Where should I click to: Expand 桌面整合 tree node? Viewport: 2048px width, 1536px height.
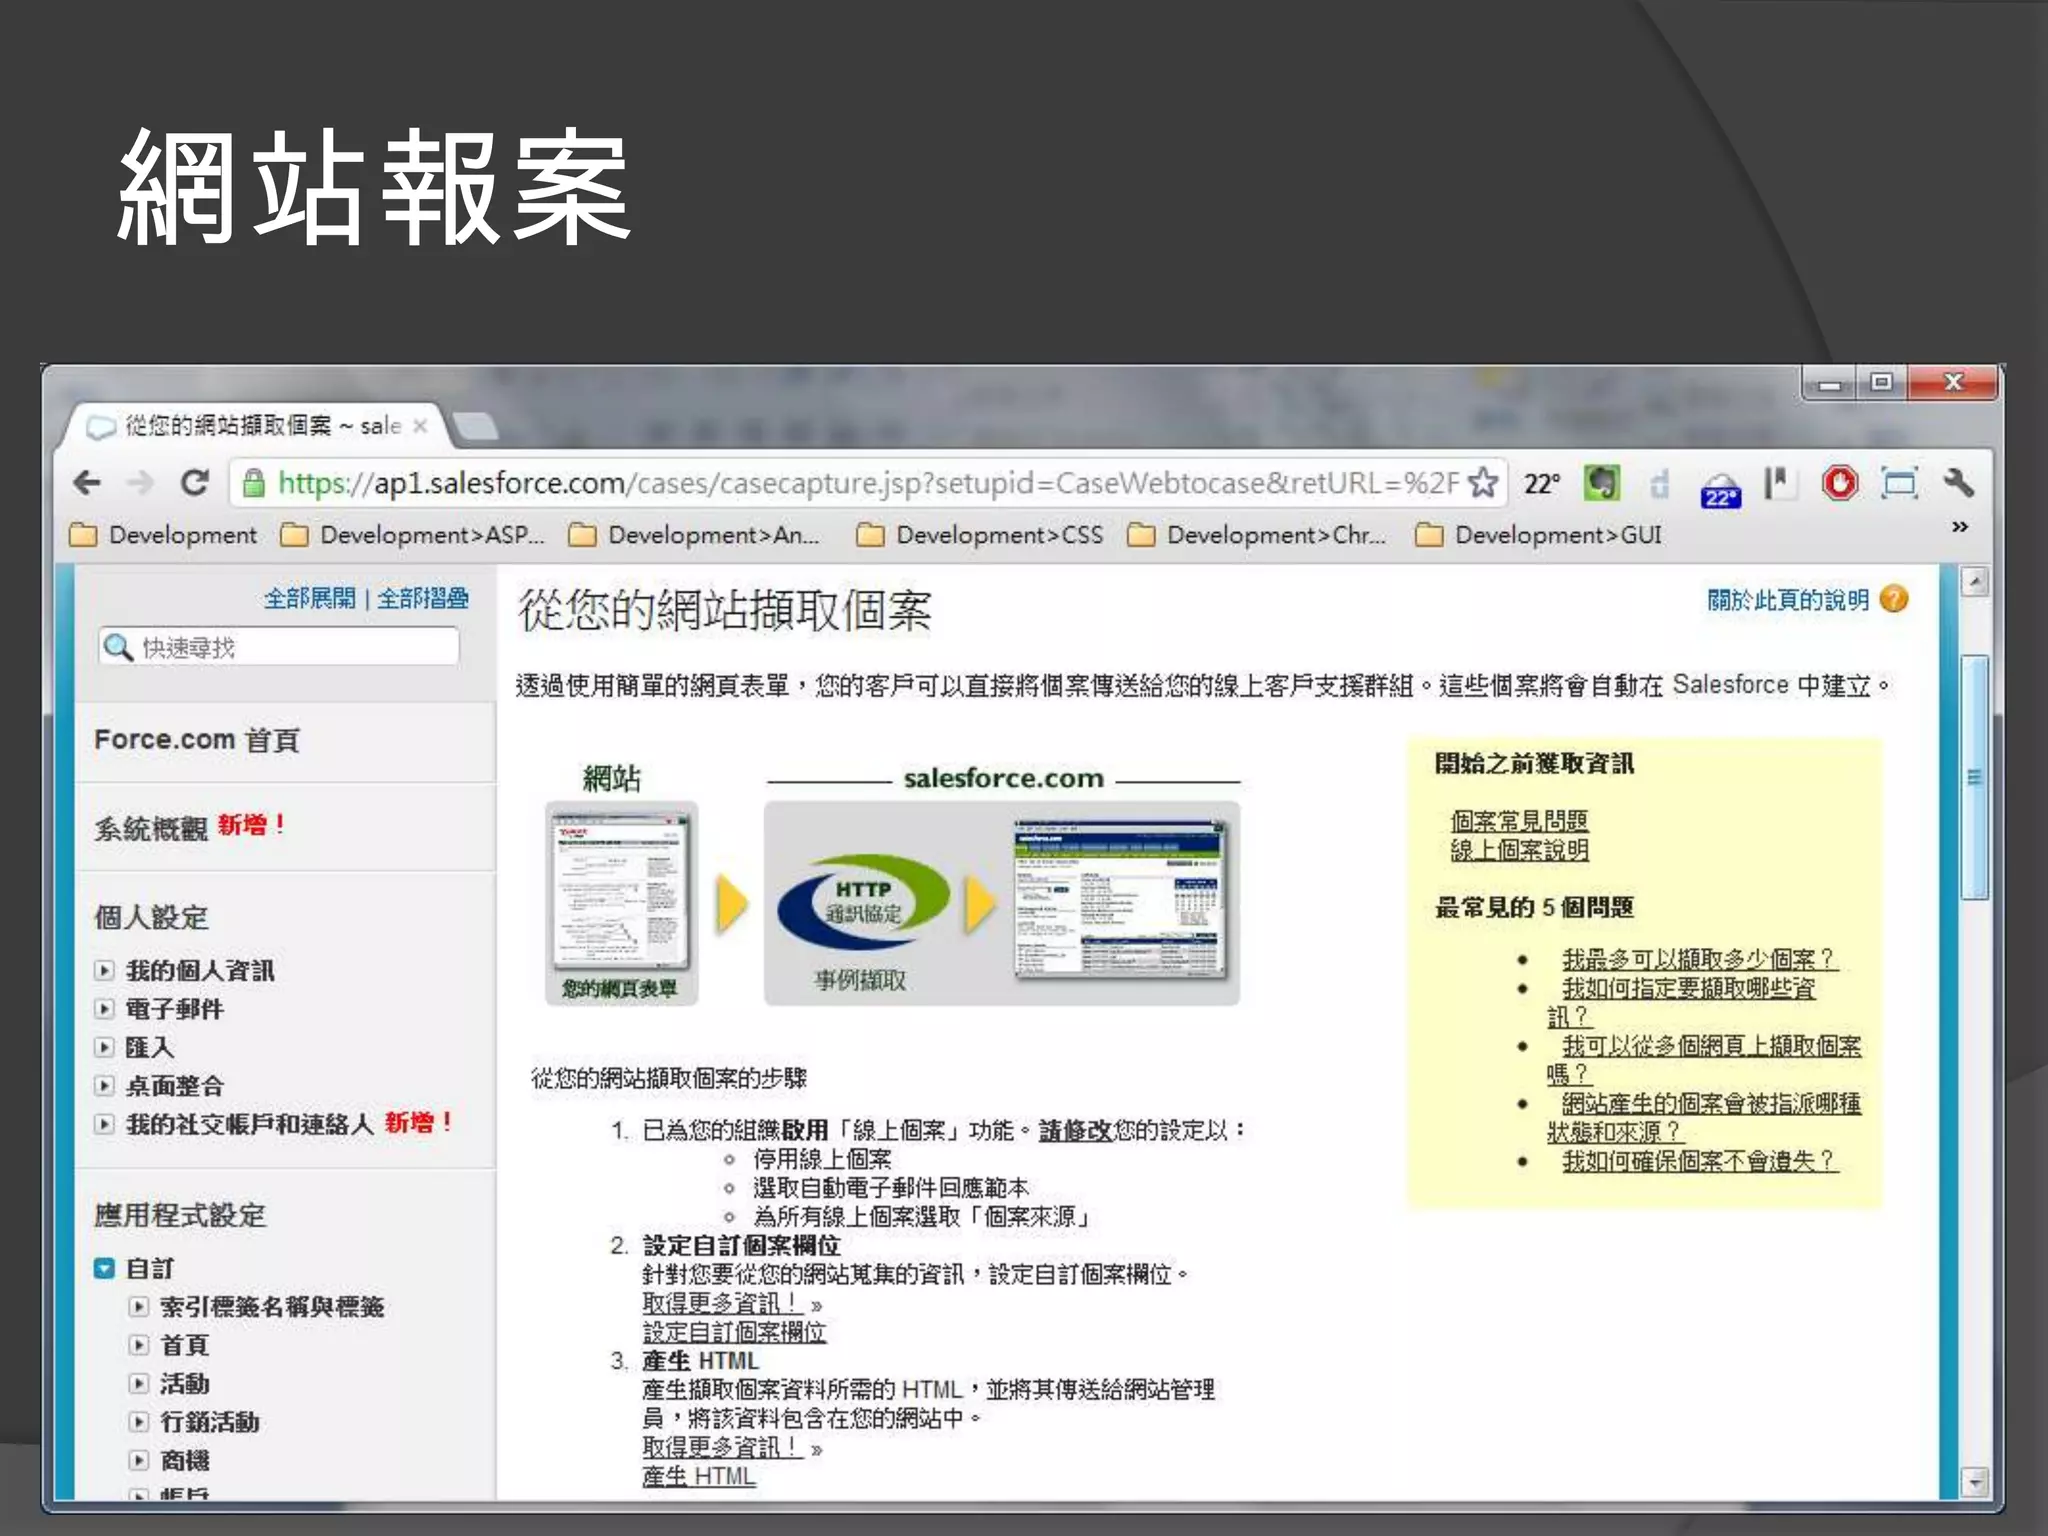pyautogui.click(x=104, y=1085)
